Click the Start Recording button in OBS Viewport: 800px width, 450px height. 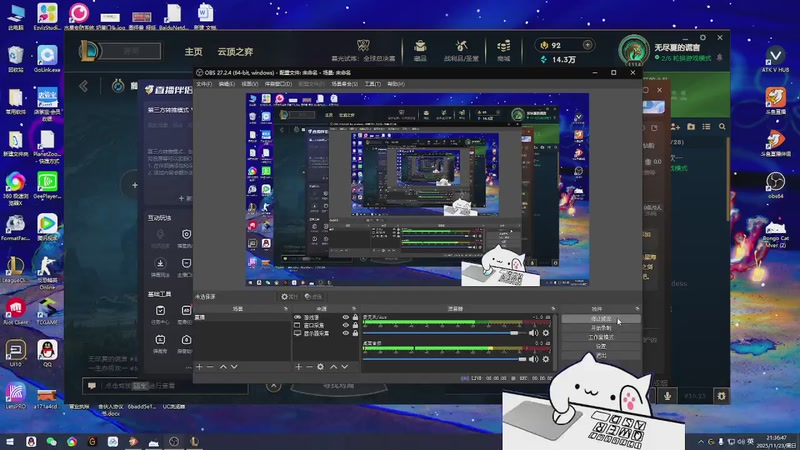tap(601, 328)
